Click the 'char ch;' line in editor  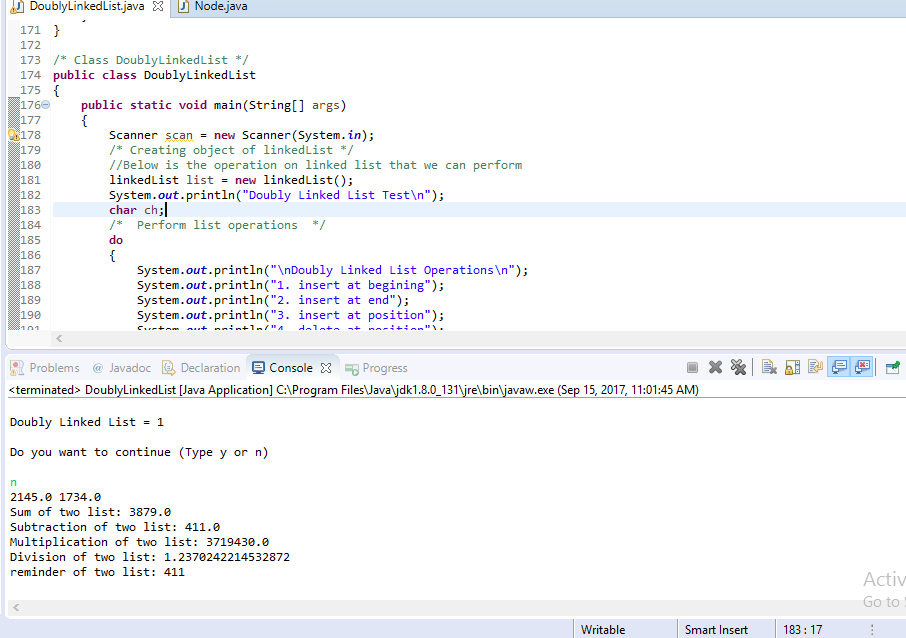tap(137, 210)
